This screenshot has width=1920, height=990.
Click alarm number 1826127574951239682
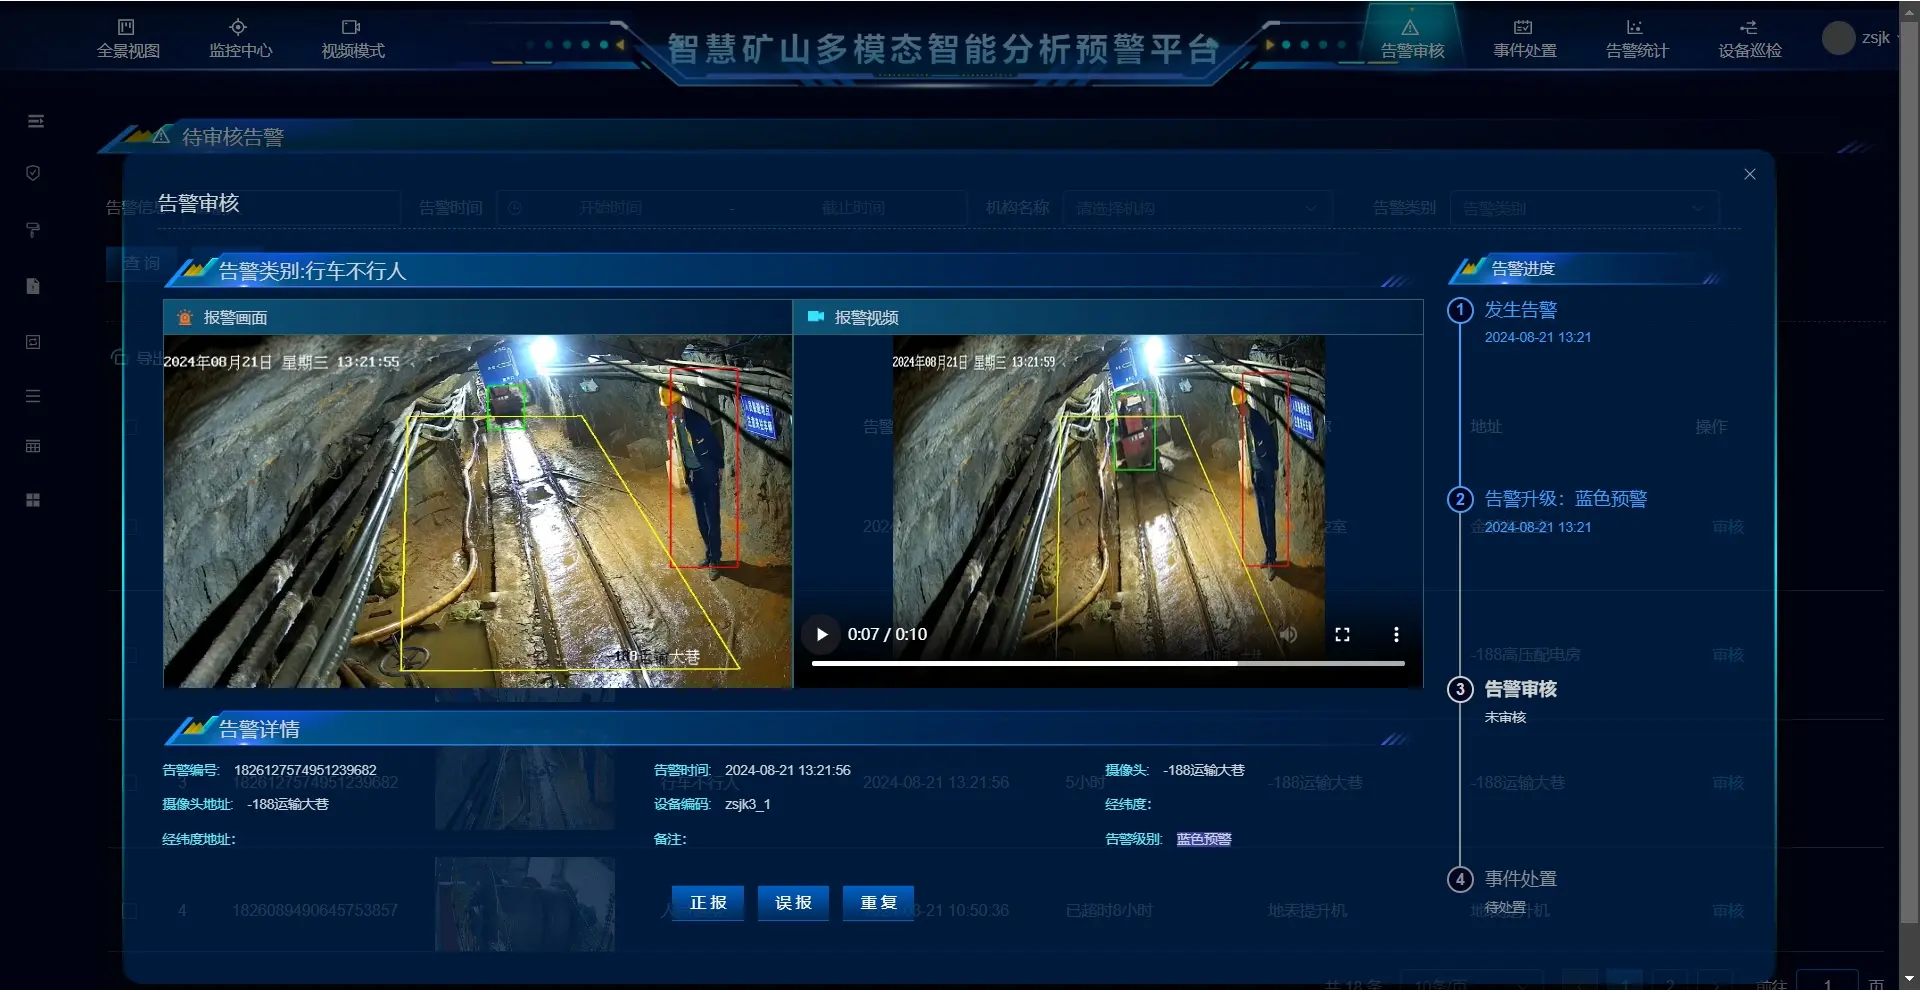pos(305,770)
